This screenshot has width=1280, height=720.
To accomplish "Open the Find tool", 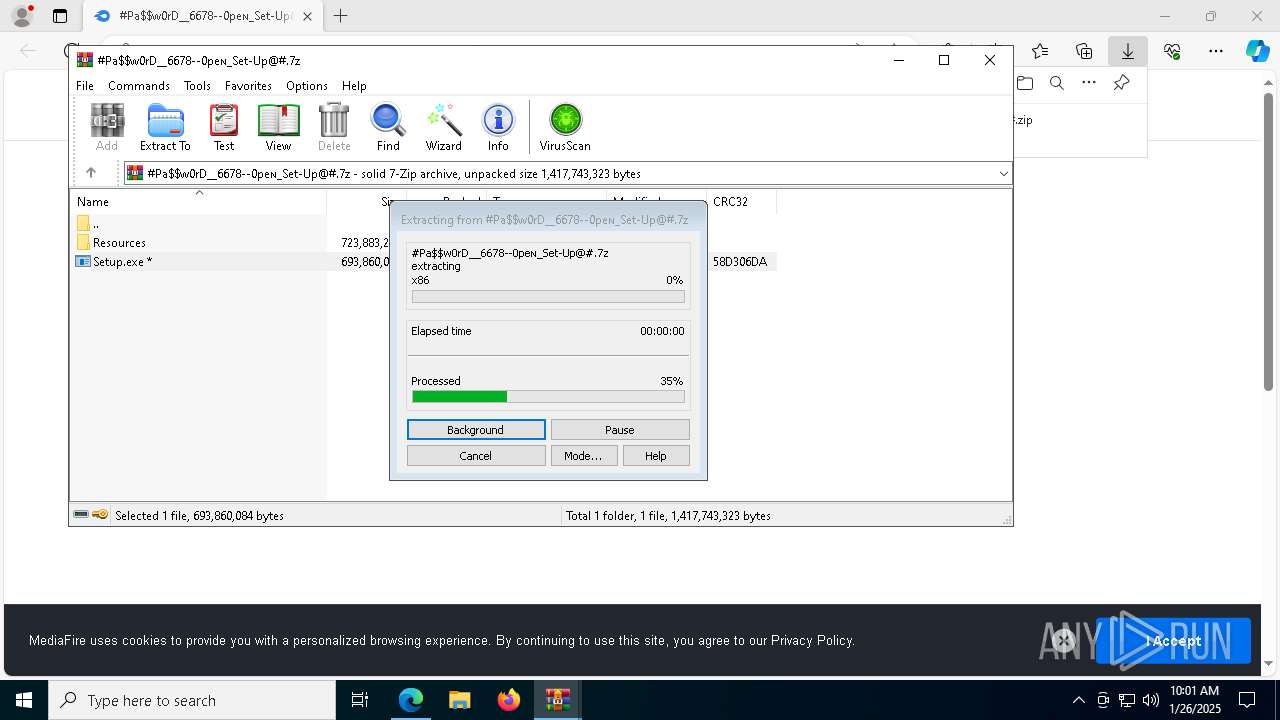I will [388, 127].
